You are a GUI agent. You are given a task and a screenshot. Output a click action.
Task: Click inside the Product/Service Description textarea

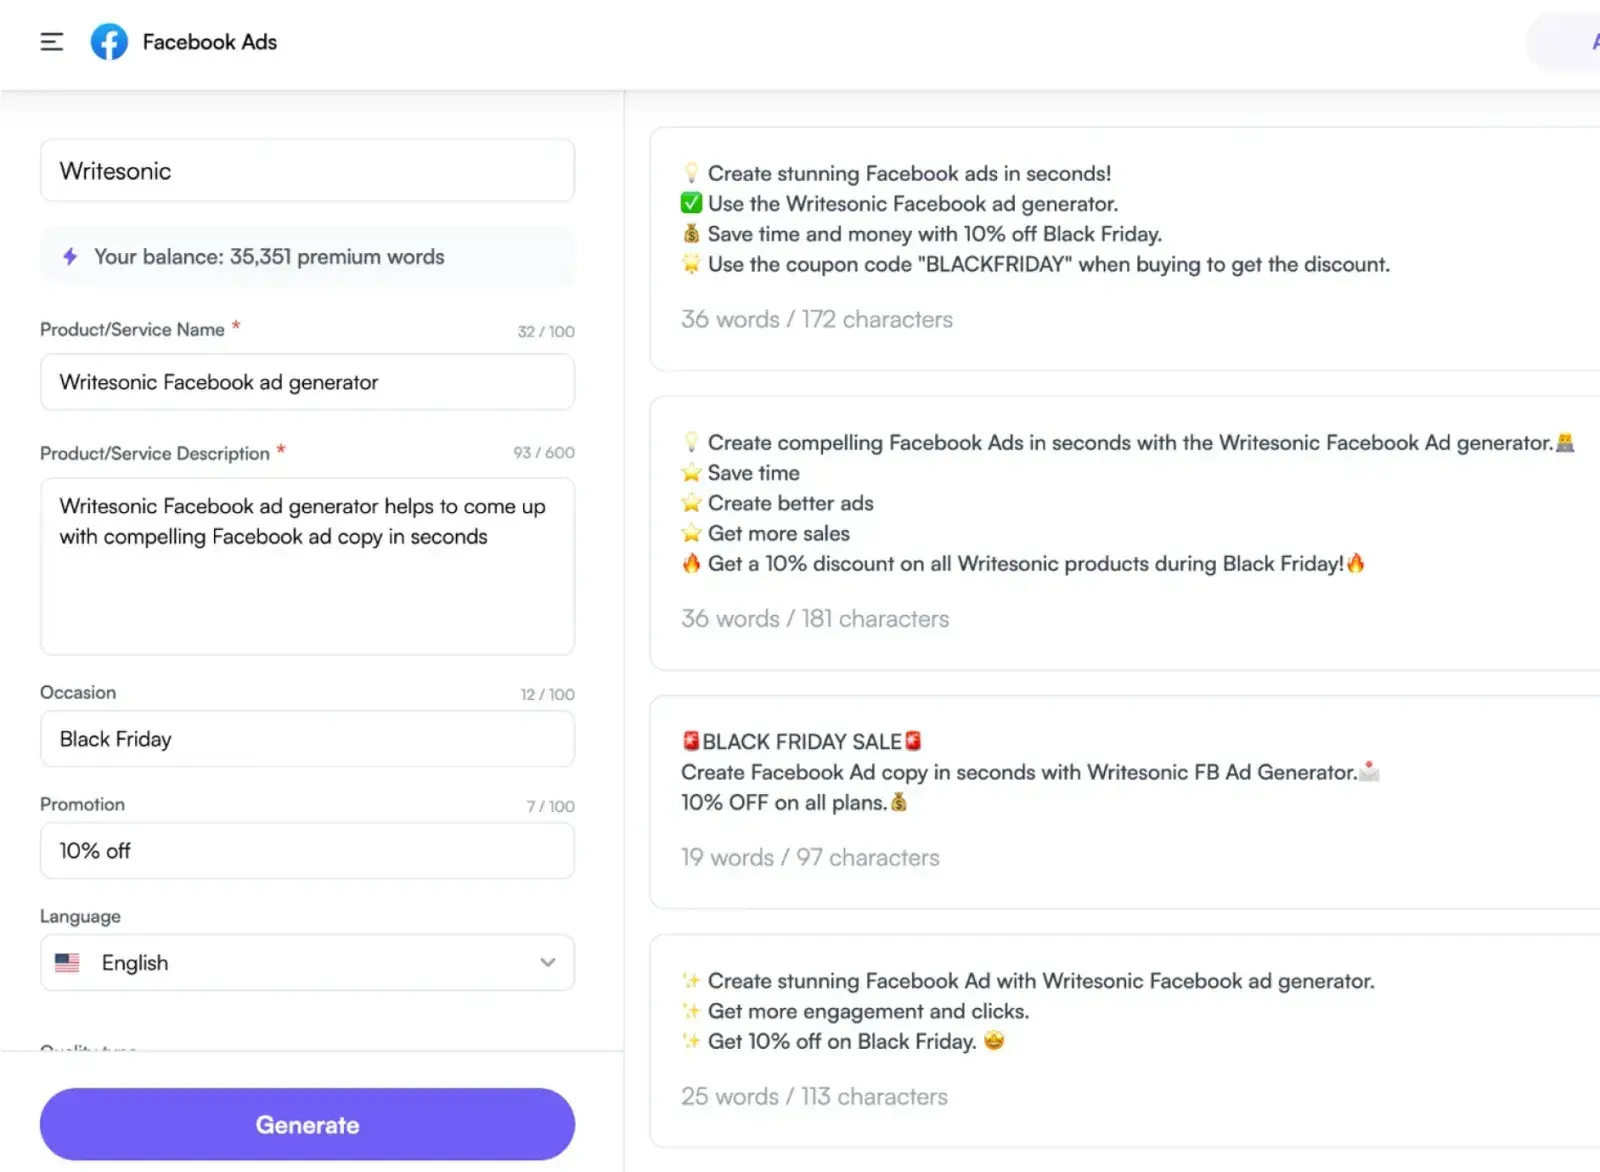point(307,566)
